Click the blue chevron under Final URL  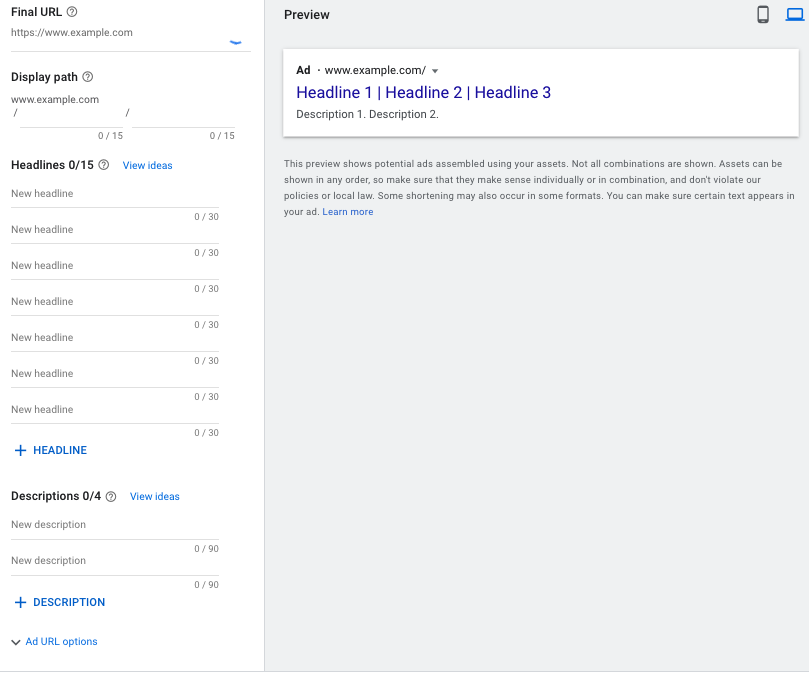[x=236, y=41]
